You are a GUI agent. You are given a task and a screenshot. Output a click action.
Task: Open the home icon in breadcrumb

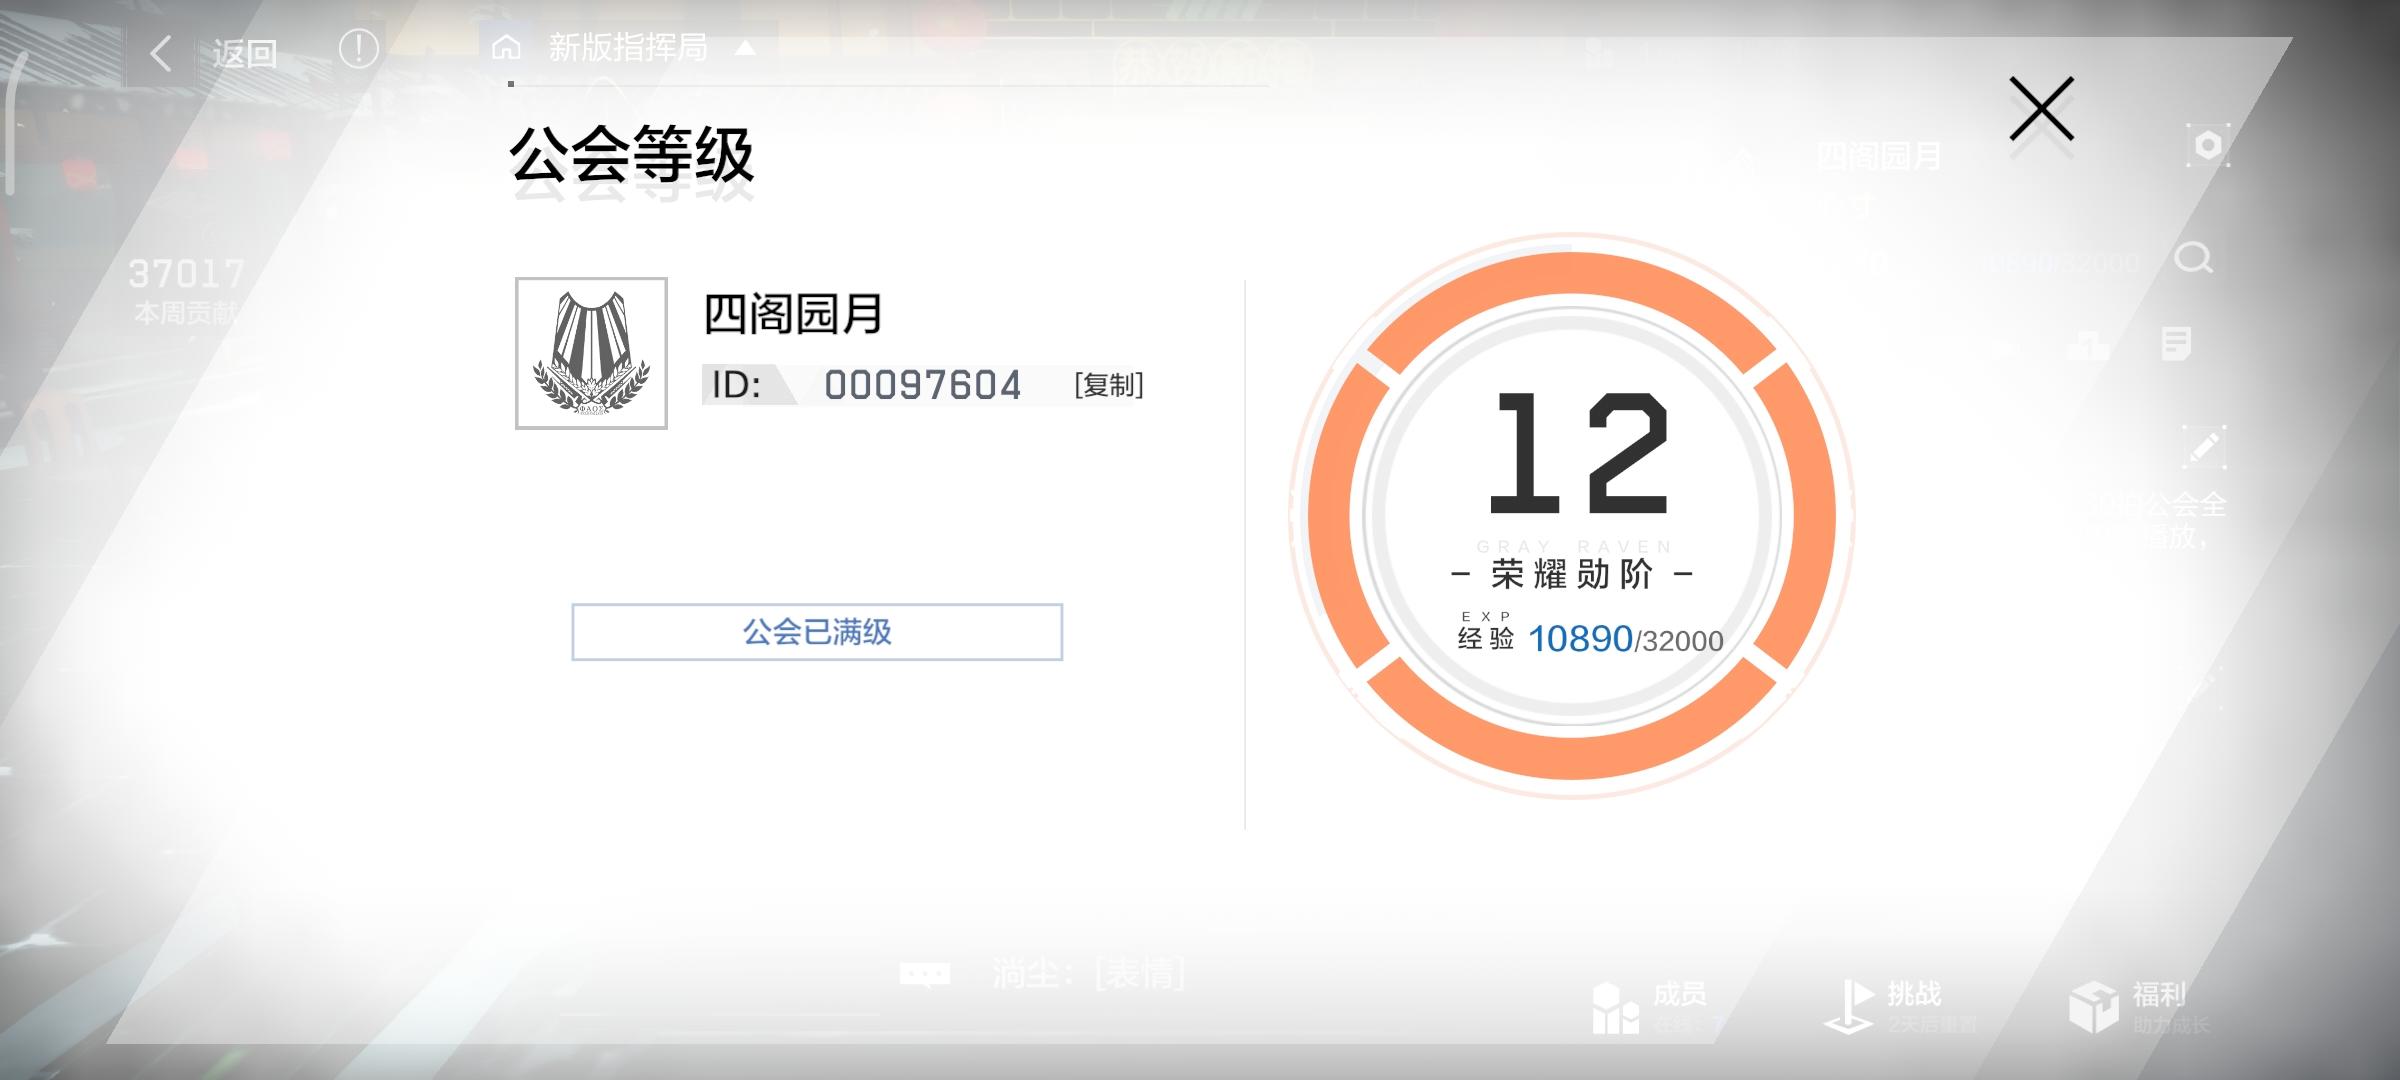506,47
